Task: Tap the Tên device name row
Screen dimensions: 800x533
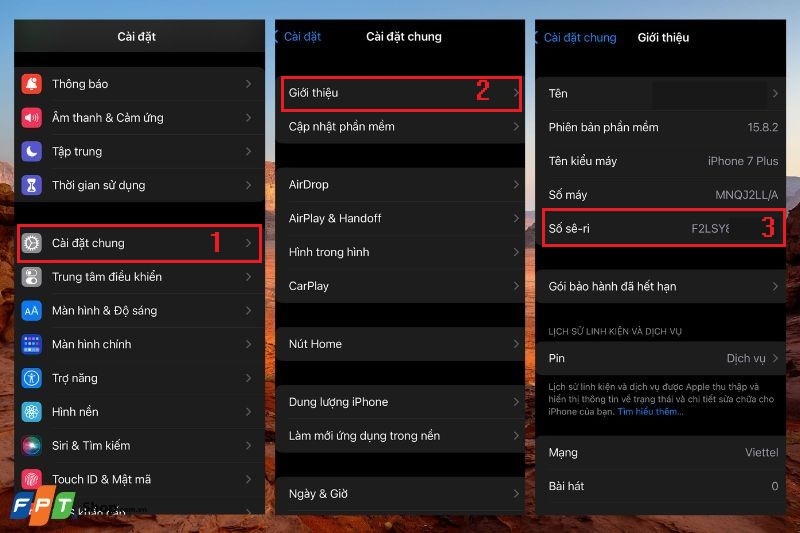Action: [661, 93]
